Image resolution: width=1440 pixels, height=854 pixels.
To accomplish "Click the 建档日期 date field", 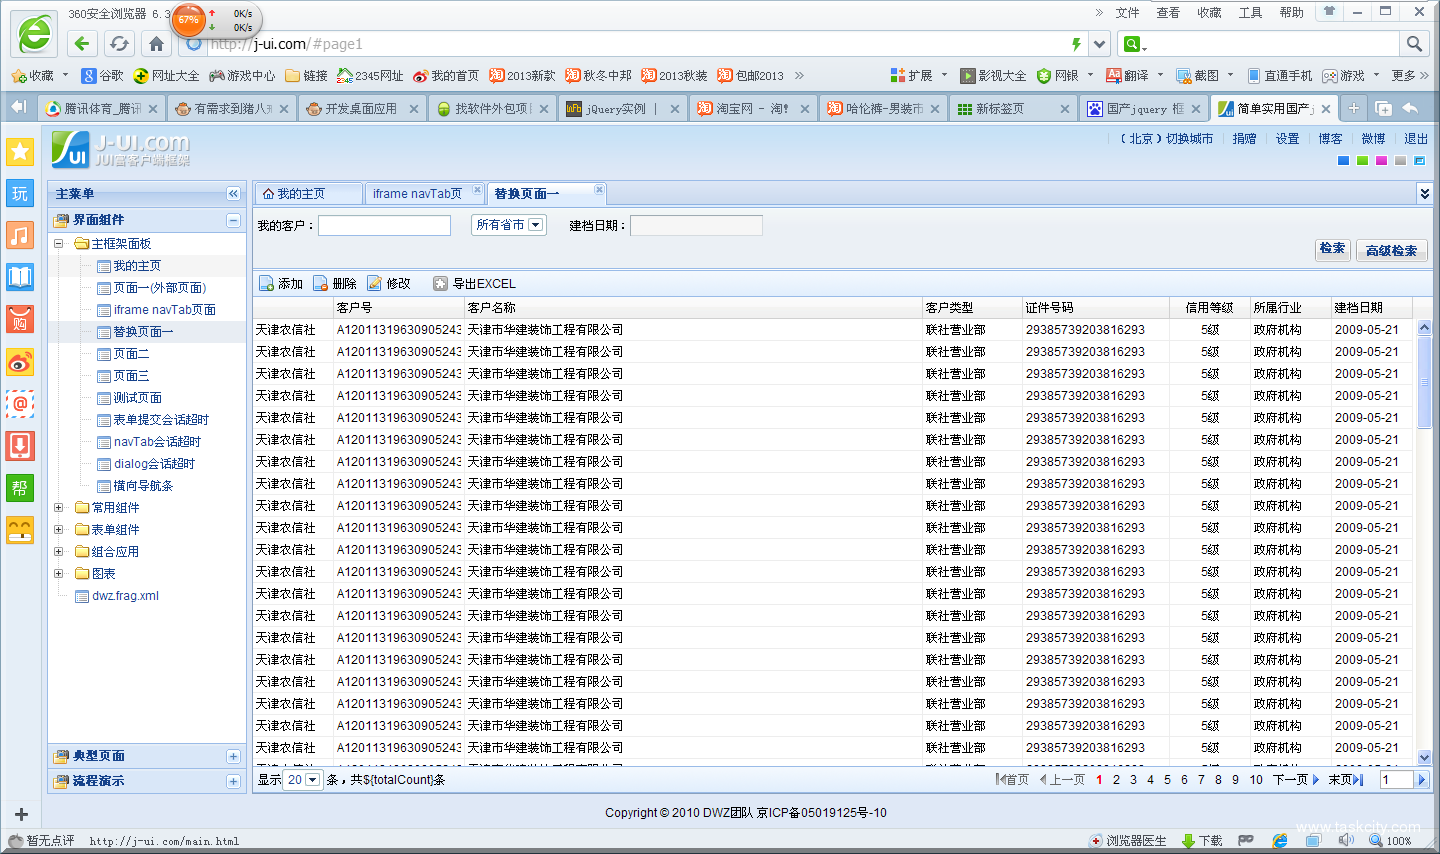I will (696, 226).
